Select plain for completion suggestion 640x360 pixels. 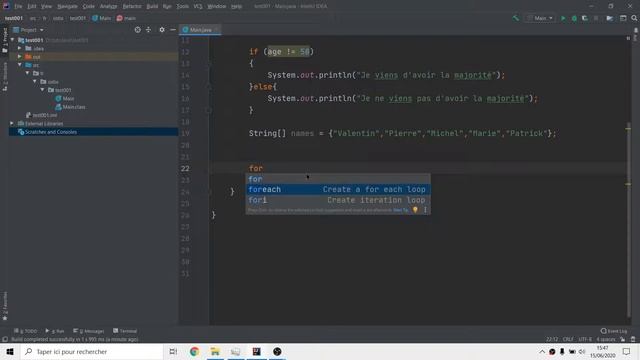pyautogui.click(x=338, y=179)
